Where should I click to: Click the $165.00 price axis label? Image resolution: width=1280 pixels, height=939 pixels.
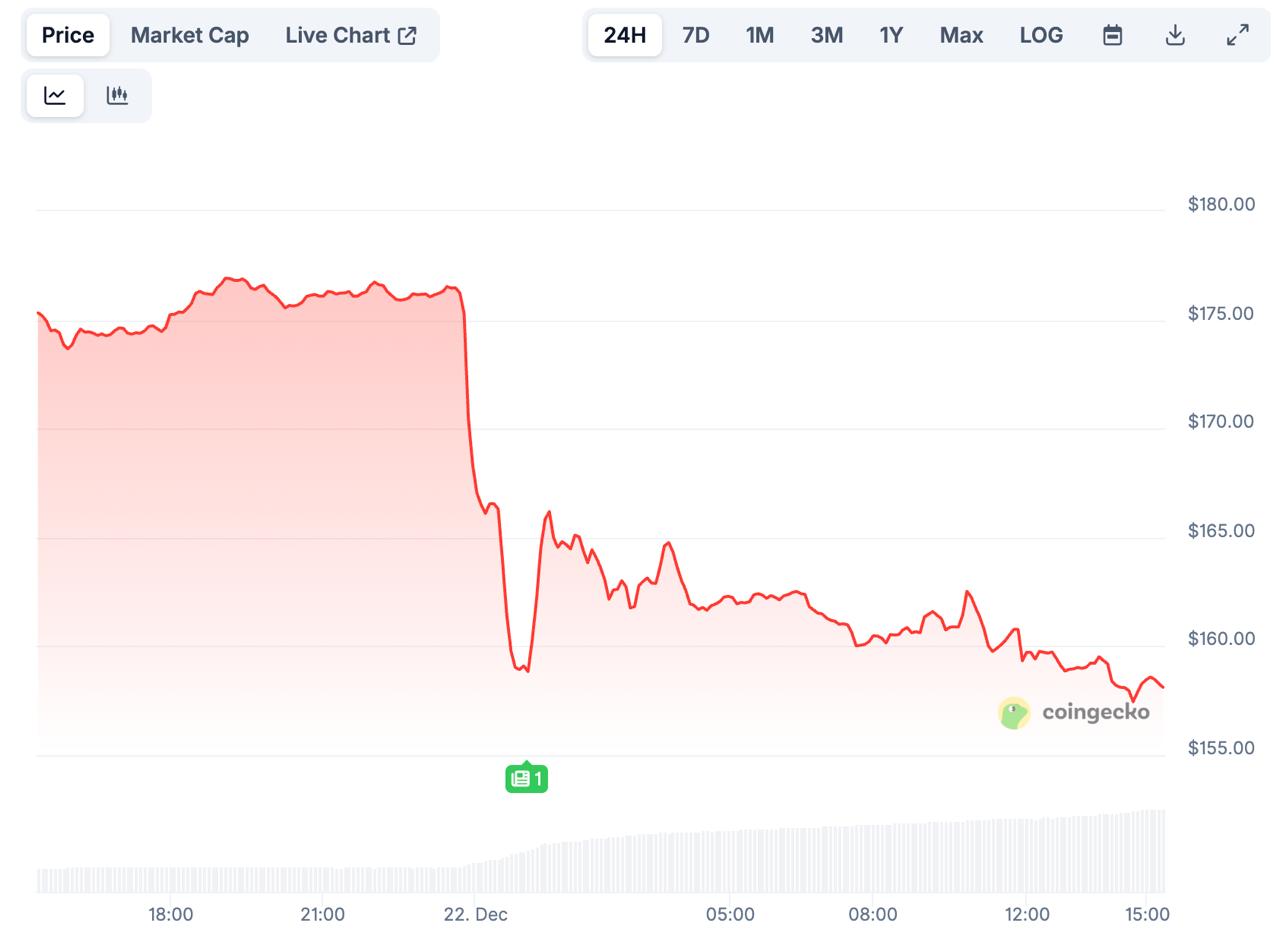tap(1220, 531)
